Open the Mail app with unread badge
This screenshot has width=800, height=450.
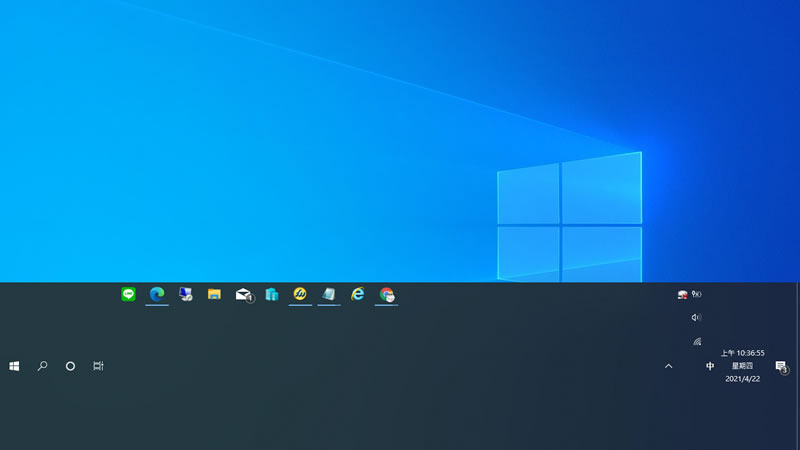[244, 295]
